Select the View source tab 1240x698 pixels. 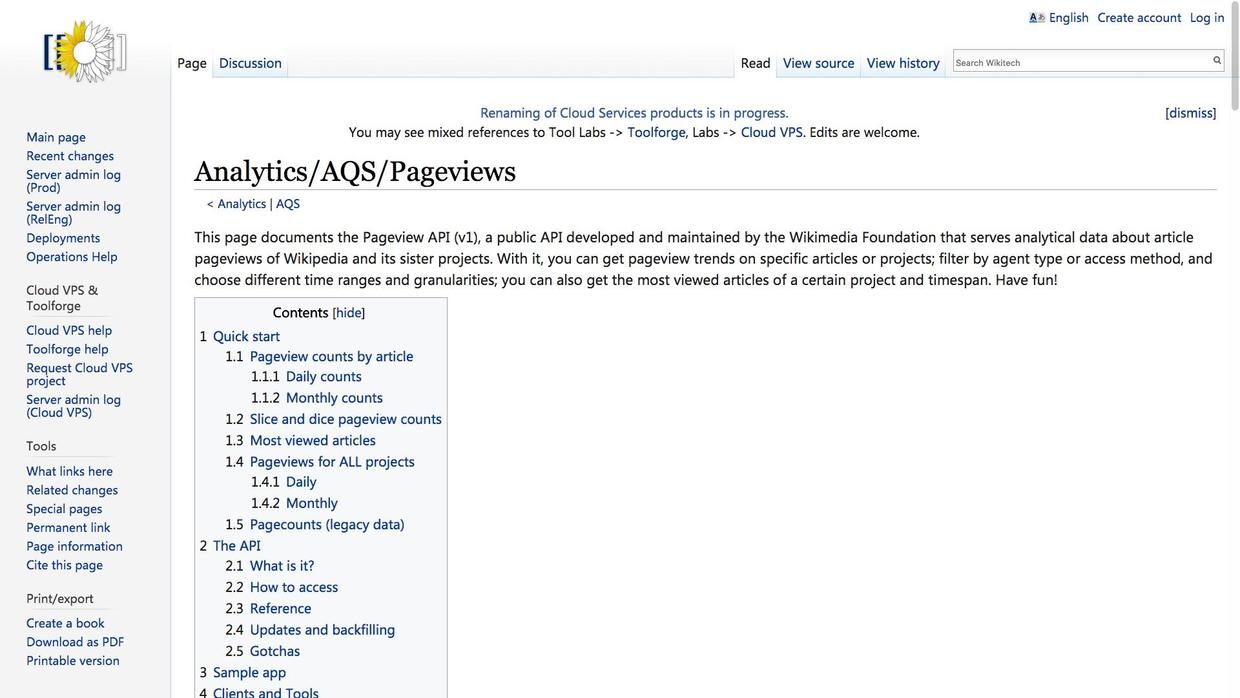[x=818, y=63]
